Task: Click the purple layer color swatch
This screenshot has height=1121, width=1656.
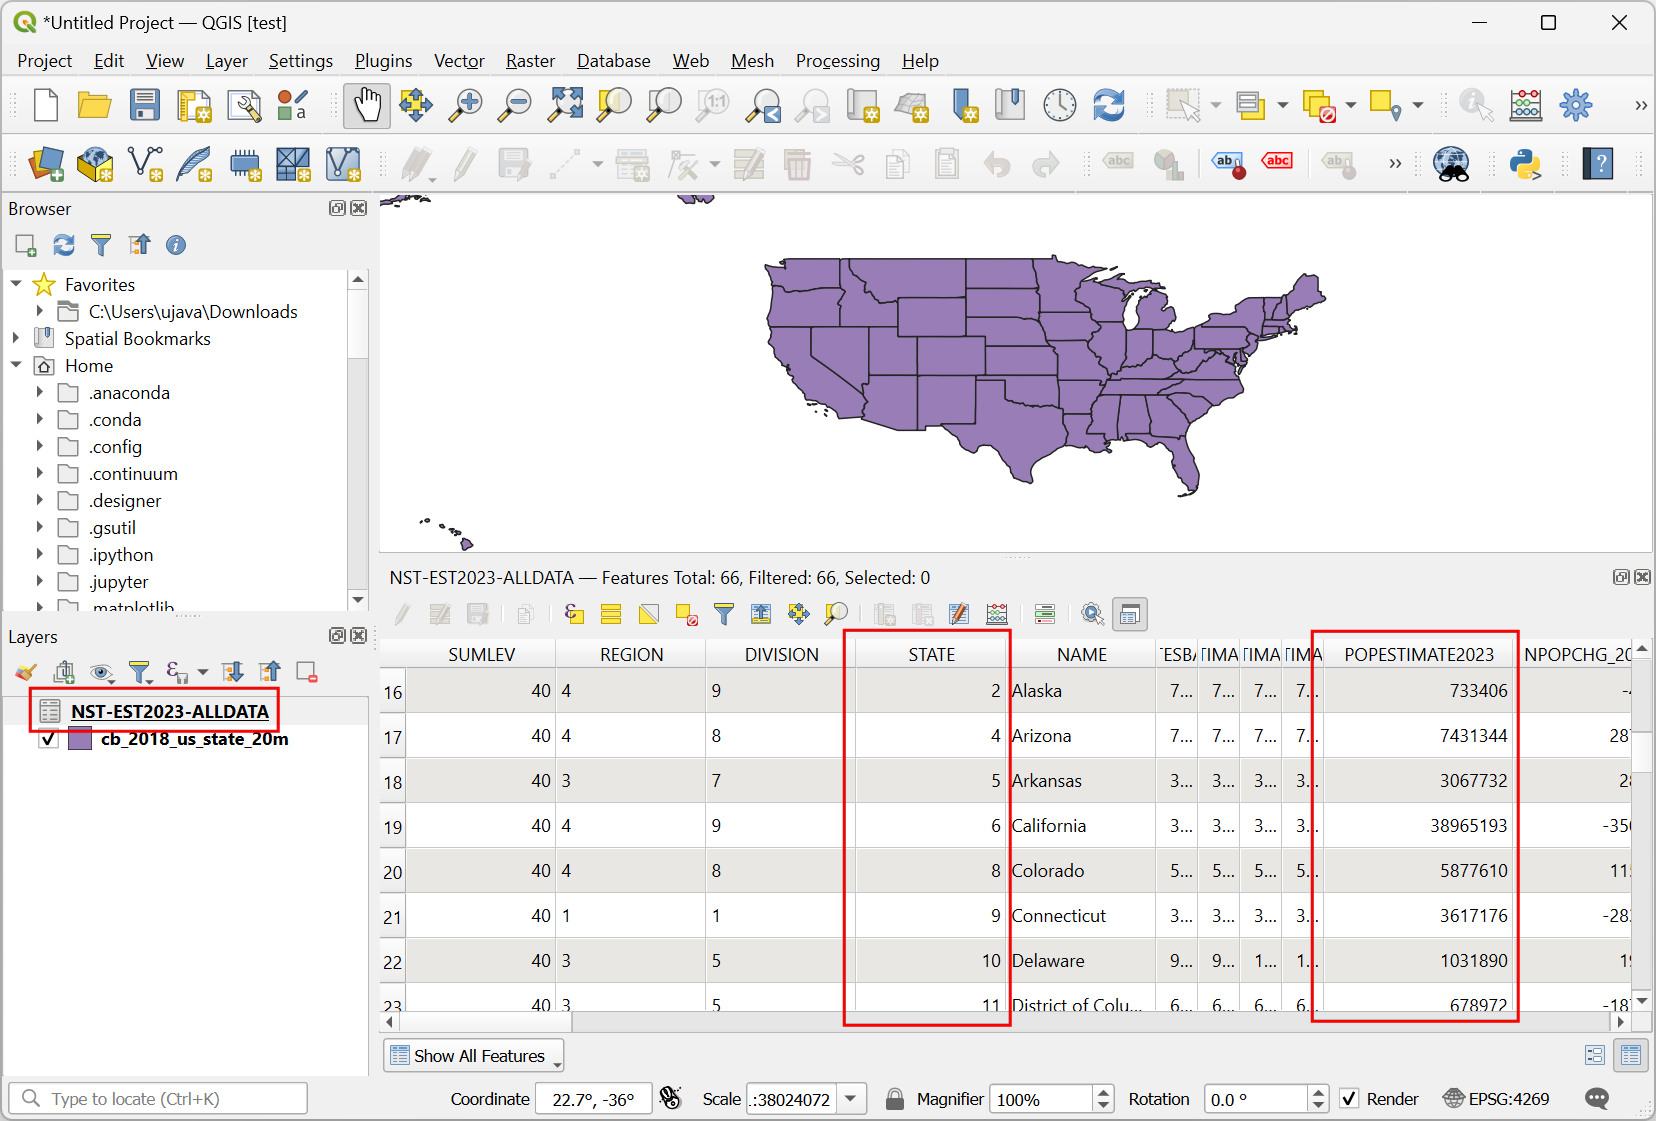Action: click(80, 740)
